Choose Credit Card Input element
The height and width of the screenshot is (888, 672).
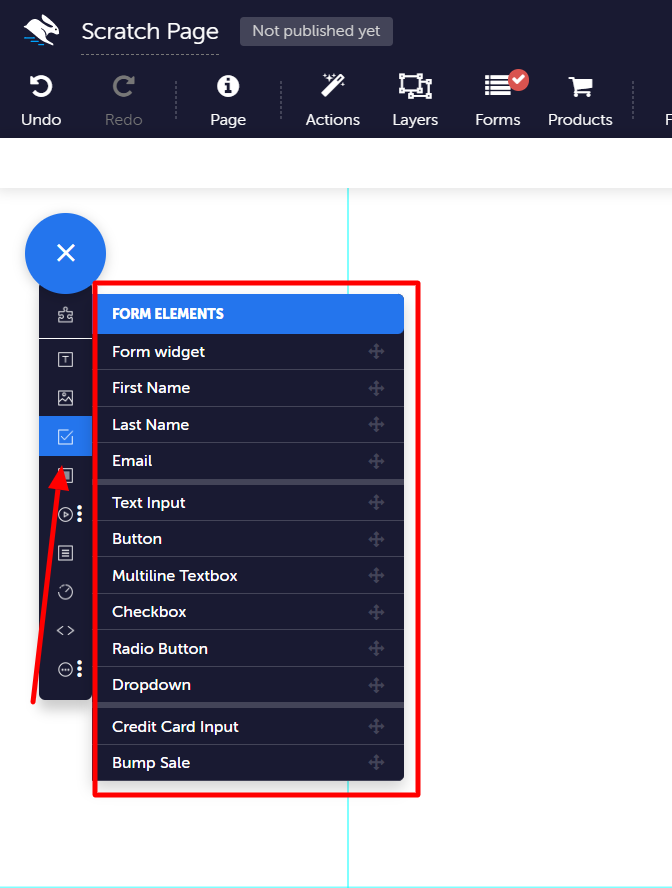click(x=250, y=727)
